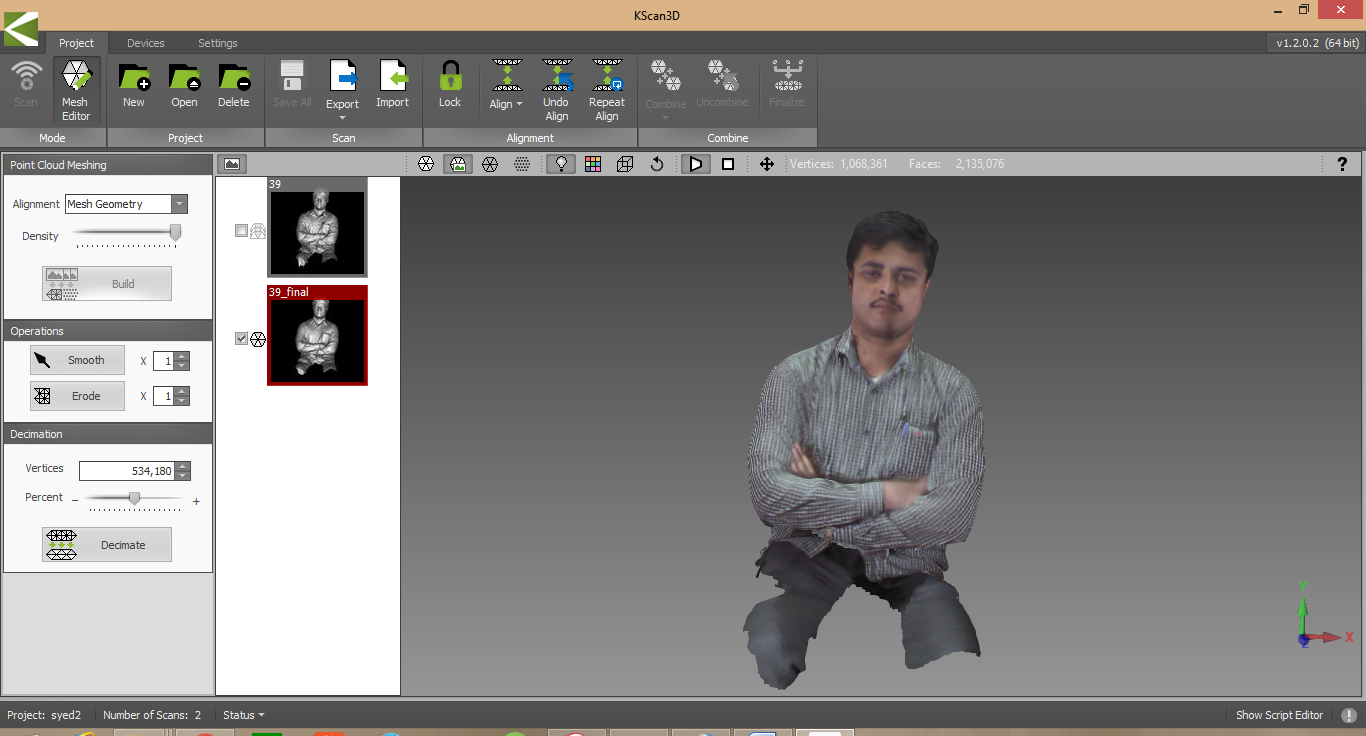Switch to the Devices tab
This screenshot has width=1366, height=736.
(145, 43)
